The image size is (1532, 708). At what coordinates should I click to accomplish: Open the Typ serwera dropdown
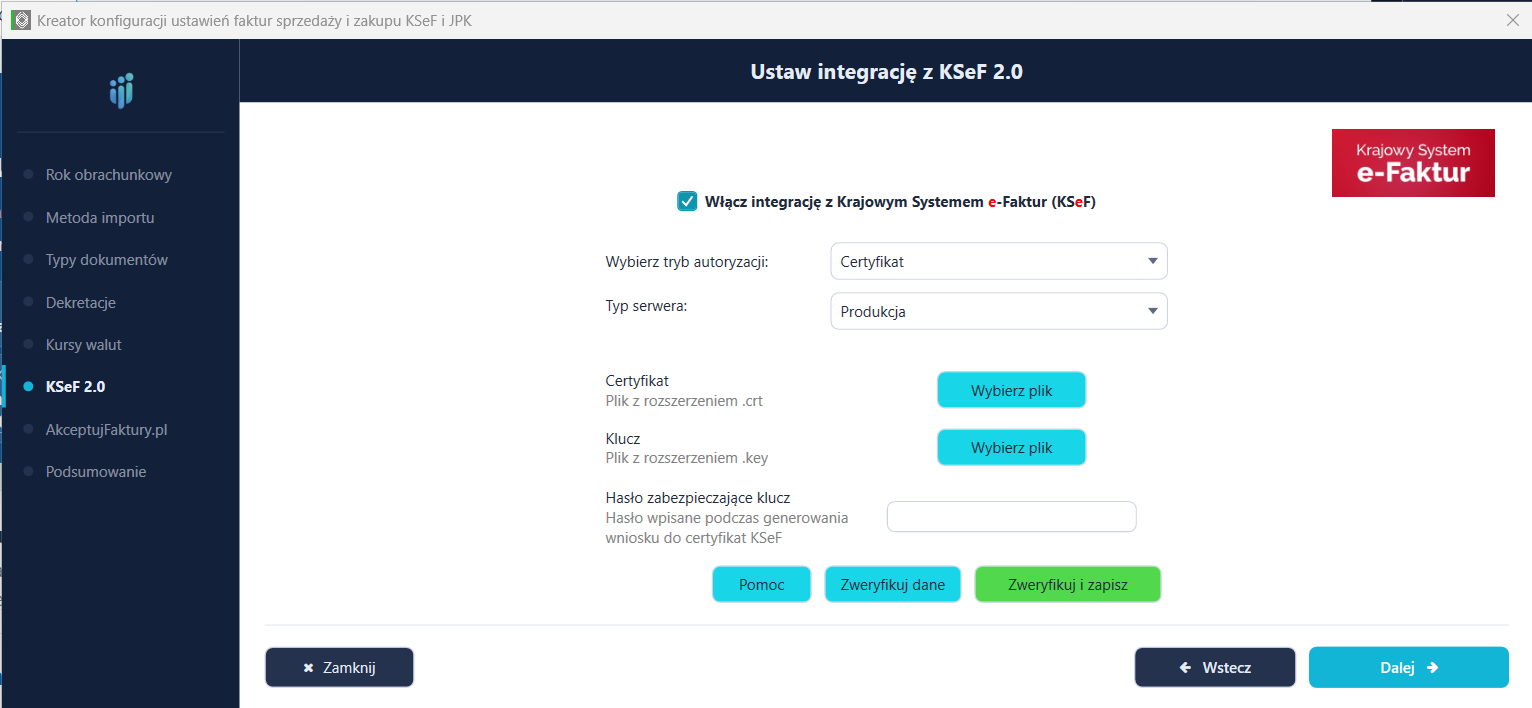tap(999, 311)
